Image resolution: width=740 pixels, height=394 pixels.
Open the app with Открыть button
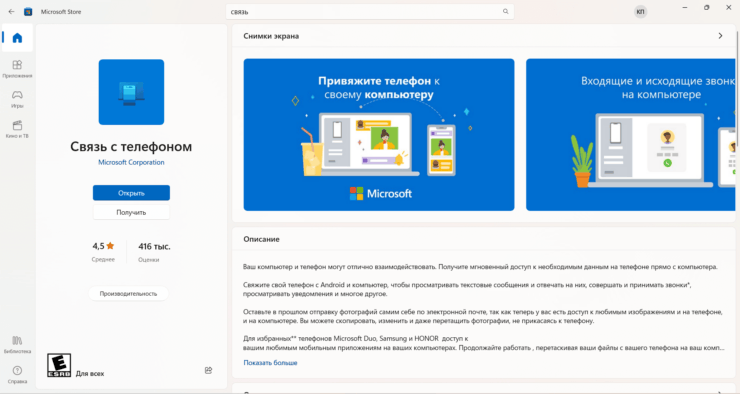tap(131, 193)
